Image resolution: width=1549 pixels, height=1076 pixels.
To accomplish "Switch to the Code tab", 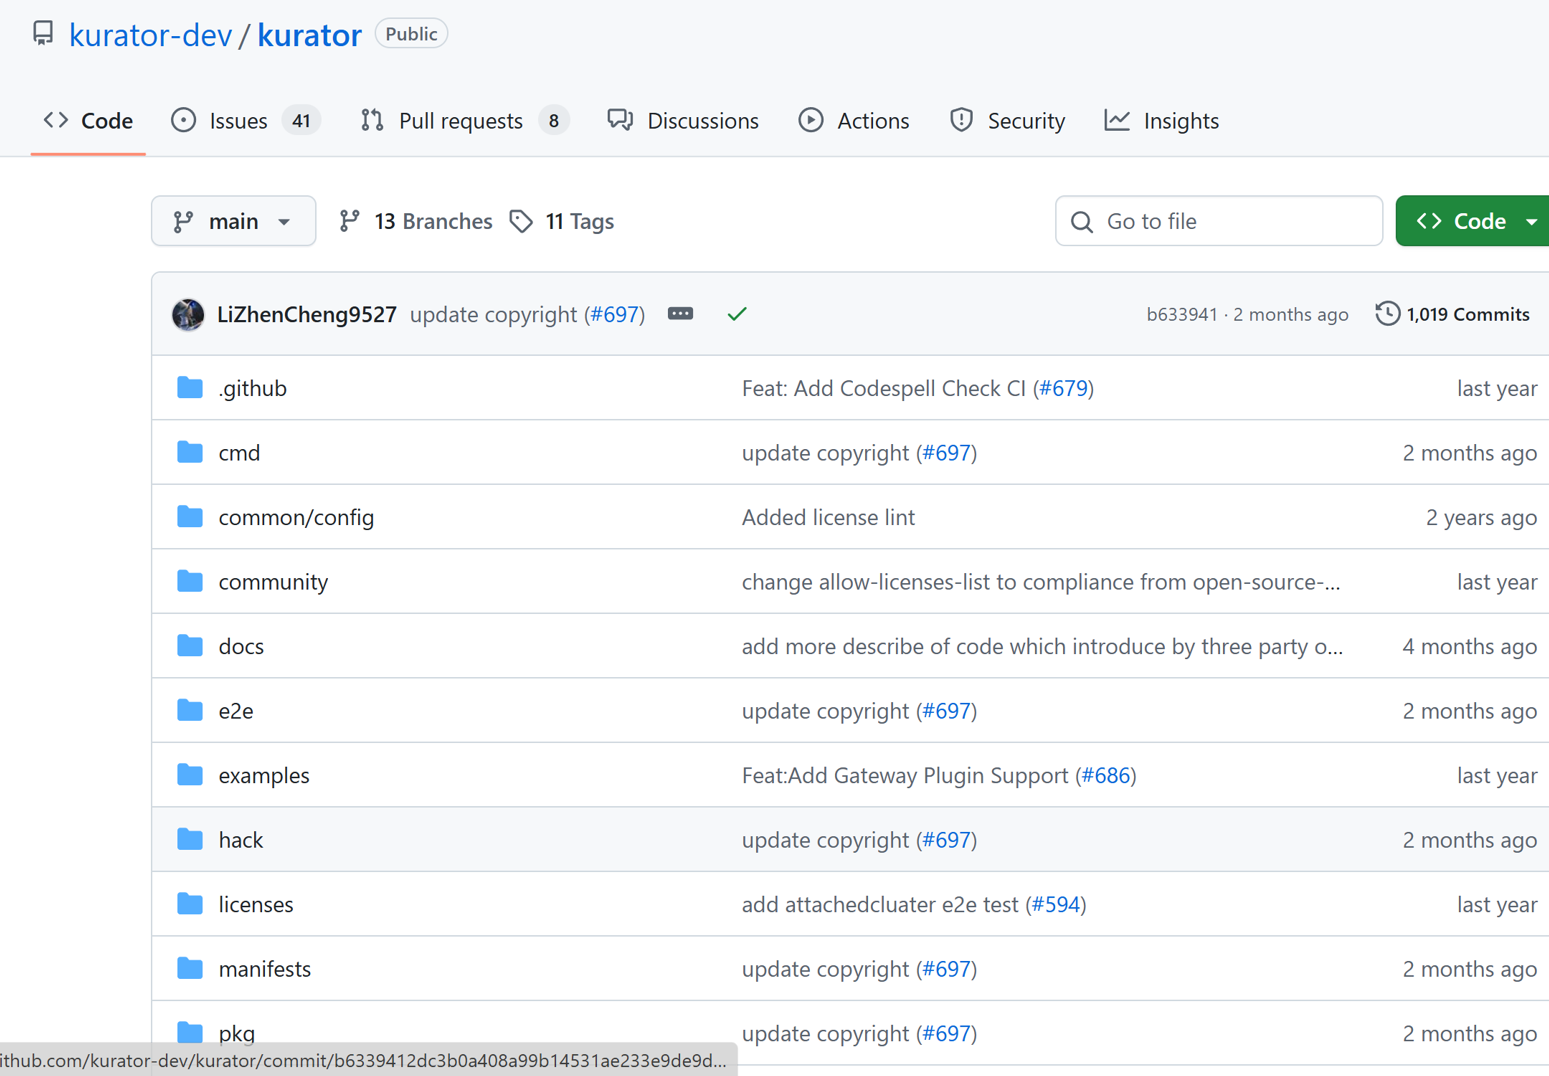I will pyautogui.click(x=88, y=121).
